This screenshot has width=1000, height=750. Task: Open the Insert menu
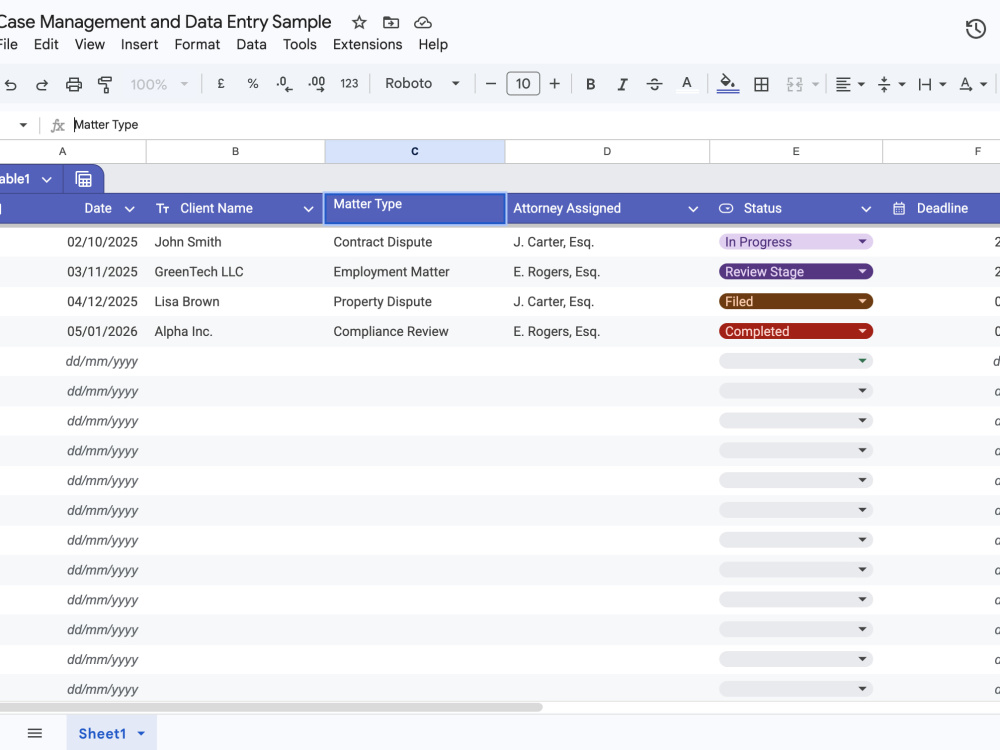click(x=139, y=45)
